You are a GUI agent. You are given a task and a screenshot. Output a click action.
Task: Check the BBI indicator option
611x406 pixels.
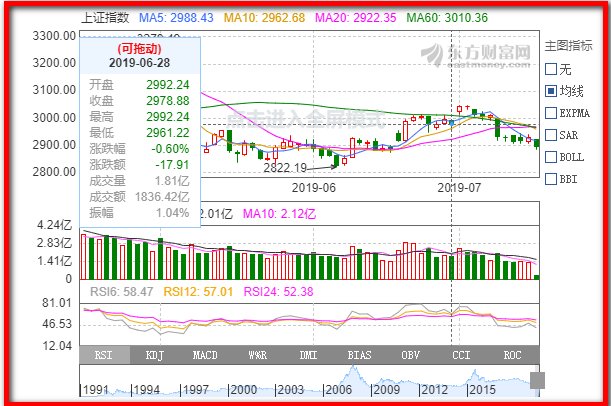pyautogui.click(x=551, y=179)
